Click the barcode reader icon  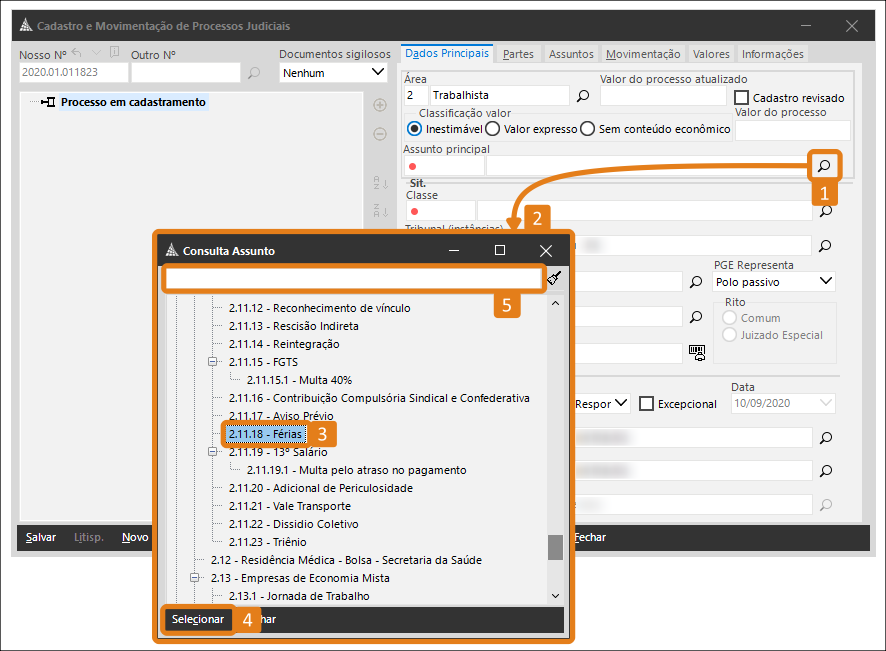[696, 352]
